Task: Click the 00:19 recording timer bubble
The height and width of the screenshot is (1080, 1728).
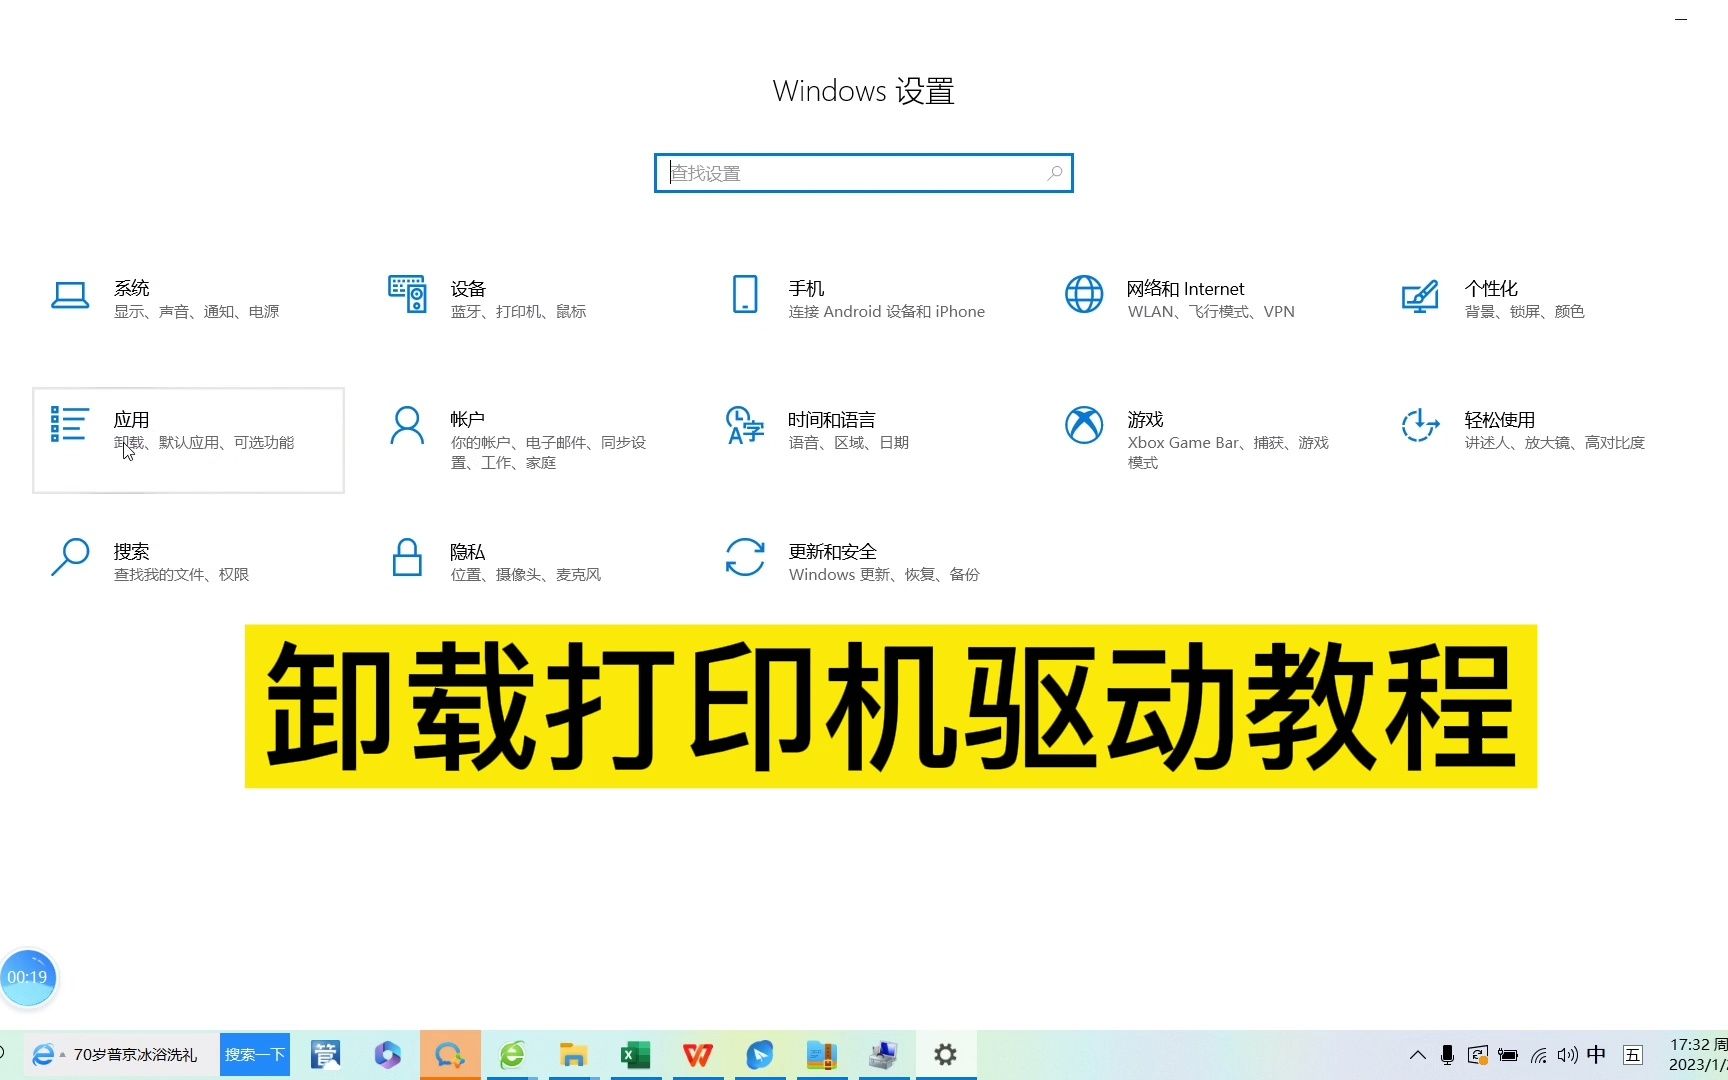Action: [x=28, y=977]
